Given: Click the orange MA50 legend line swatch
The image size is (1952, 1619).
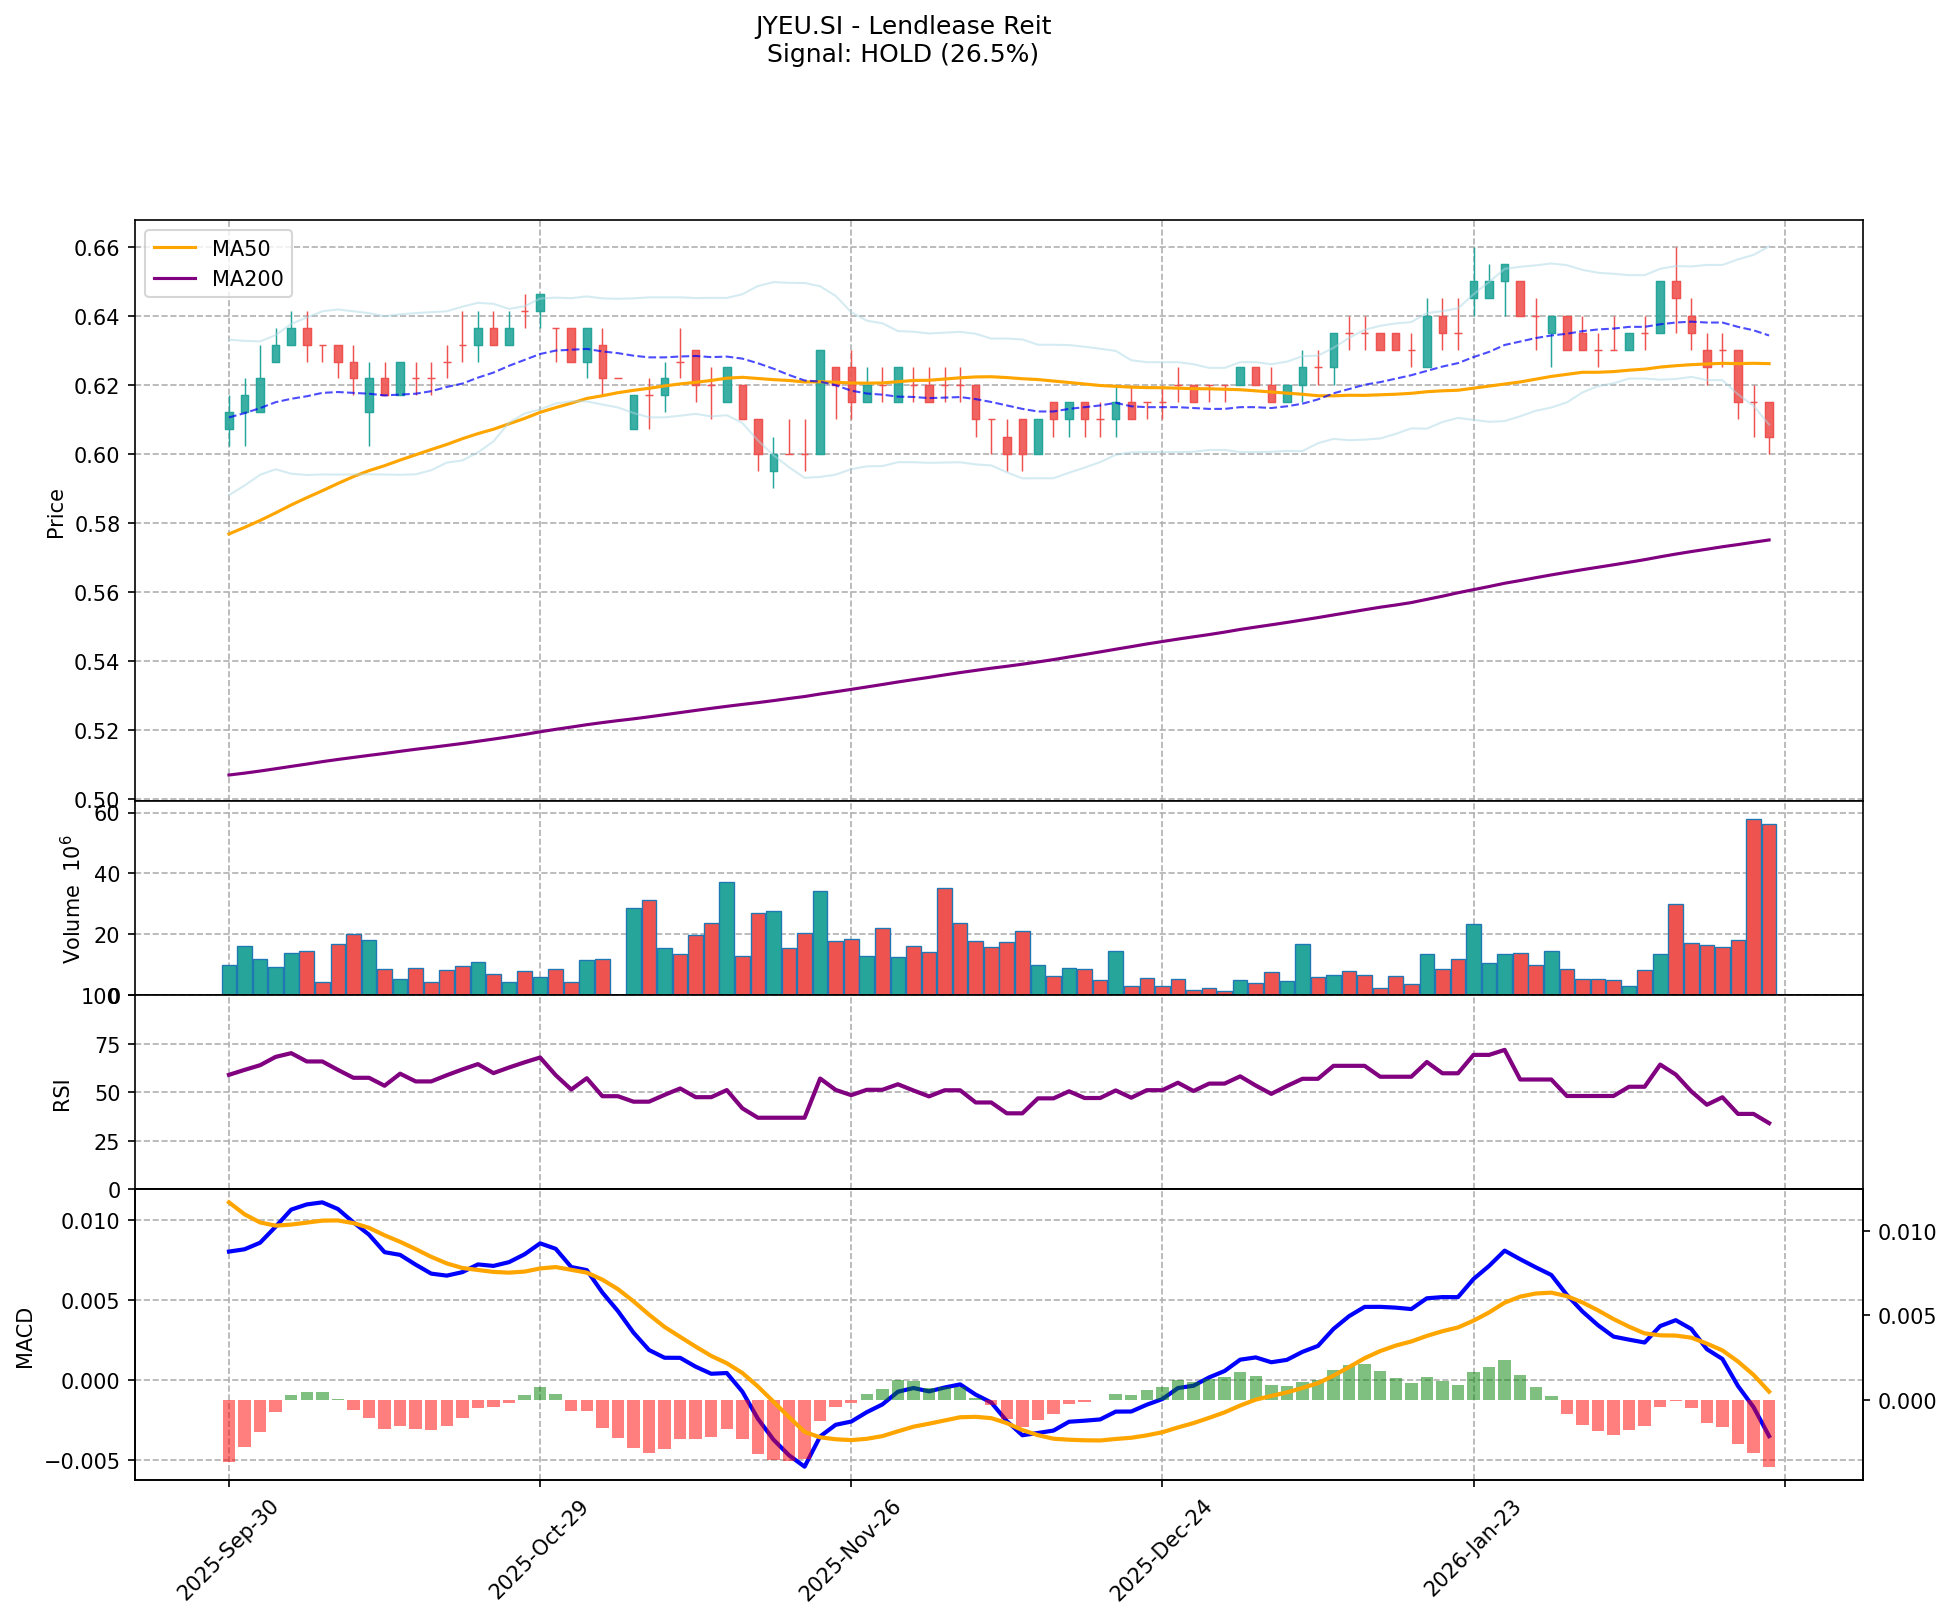Looking at the screenshot, I should click(176, 248).
